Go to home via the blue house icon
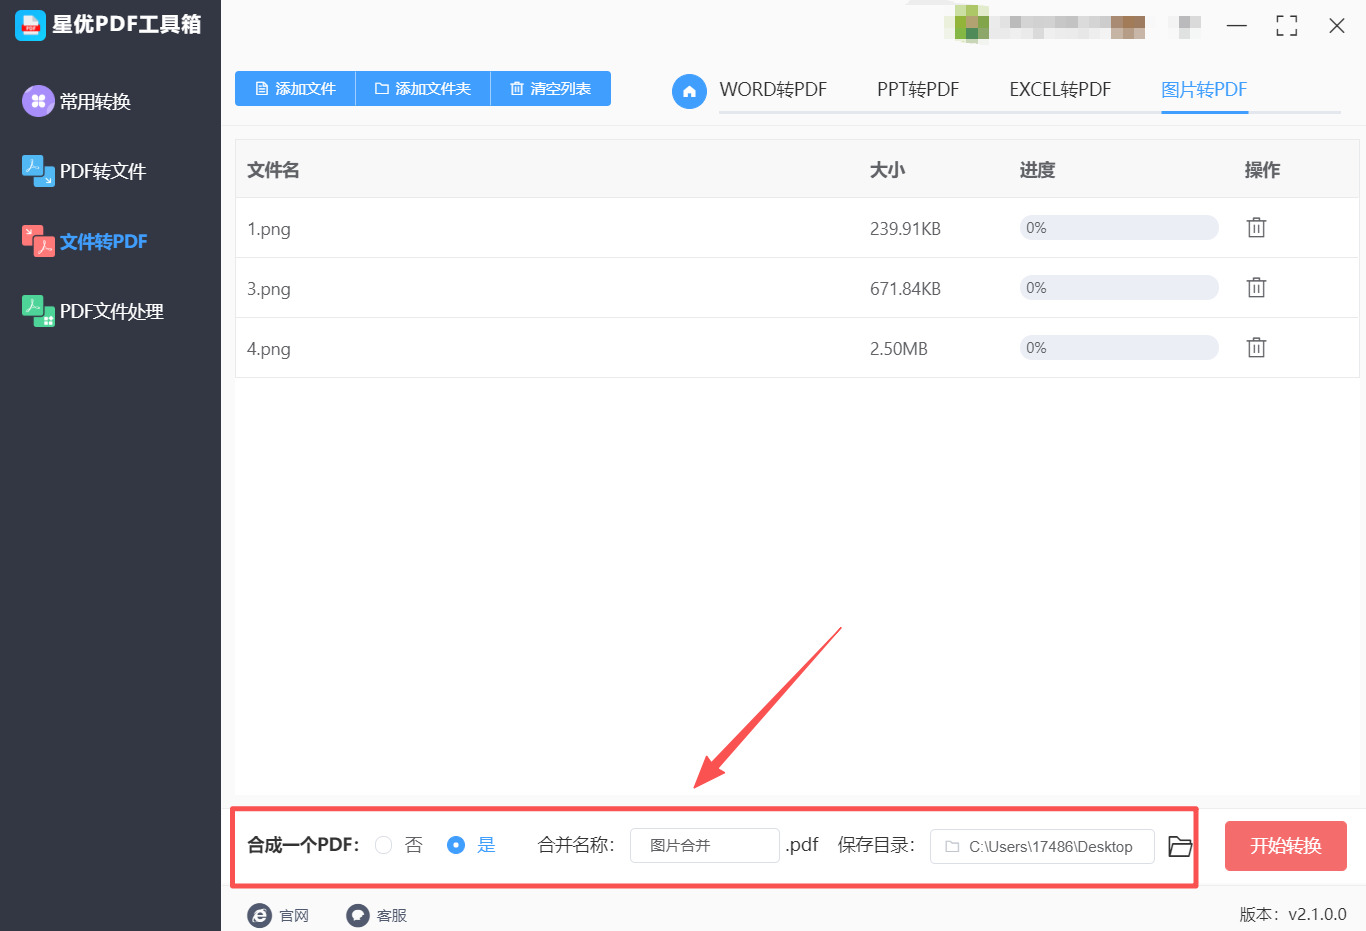Image resolution: width=1366 pixels, height=931 pixels. pyautogui.click(x=689, y=91)
